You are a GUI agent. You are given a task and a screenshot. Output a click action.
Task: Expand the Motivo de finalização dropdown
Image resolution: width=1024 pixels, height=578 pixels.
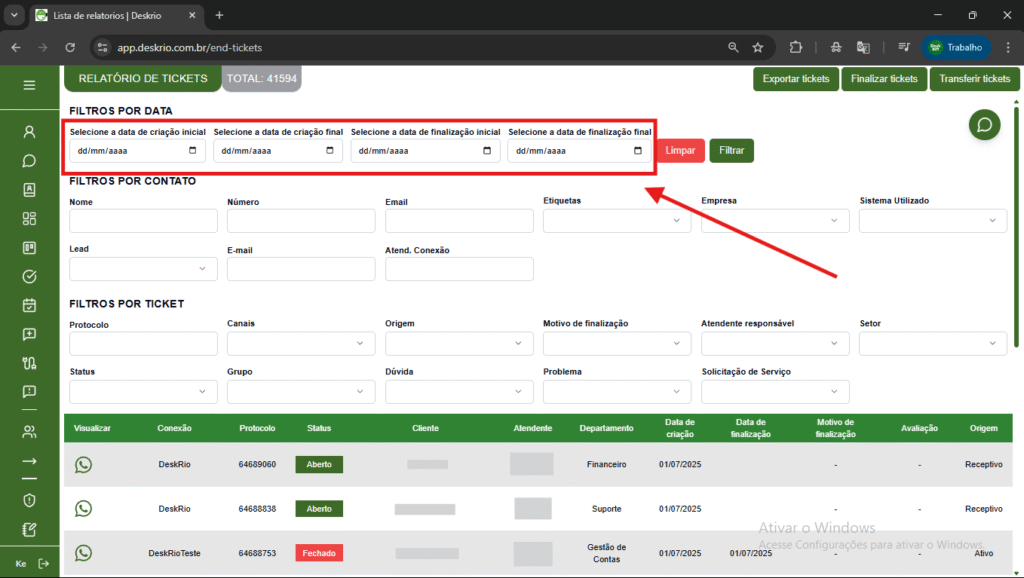coord(616,344)
